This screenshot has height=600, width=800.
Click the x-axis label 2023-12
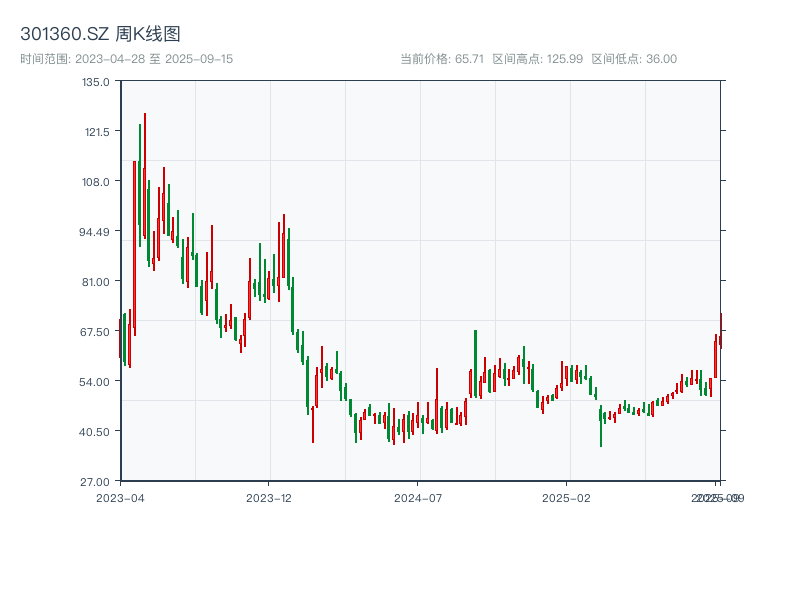[269, 498]
